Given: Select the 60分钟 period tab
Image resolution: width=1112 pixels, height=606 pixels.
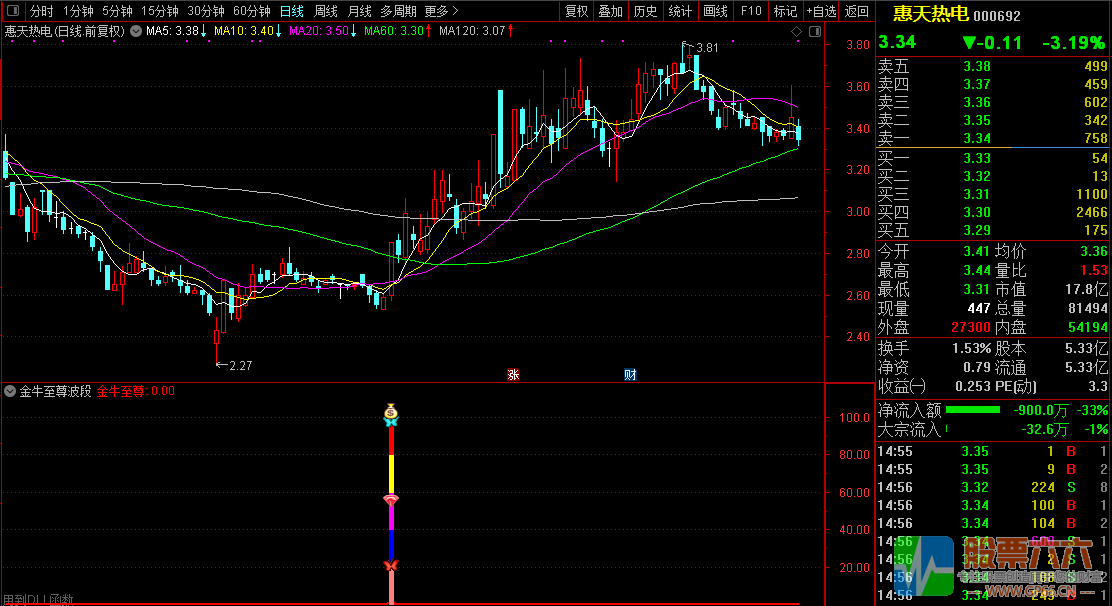Looking at the screenshot, I should click(251, 12).
